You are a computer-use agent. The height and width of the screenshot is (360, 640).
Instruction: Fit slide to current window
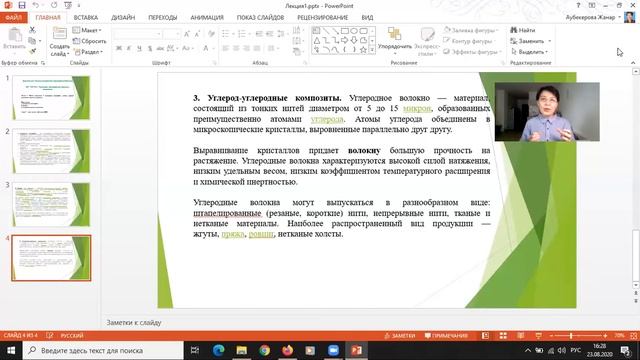[x=633, y=336]
